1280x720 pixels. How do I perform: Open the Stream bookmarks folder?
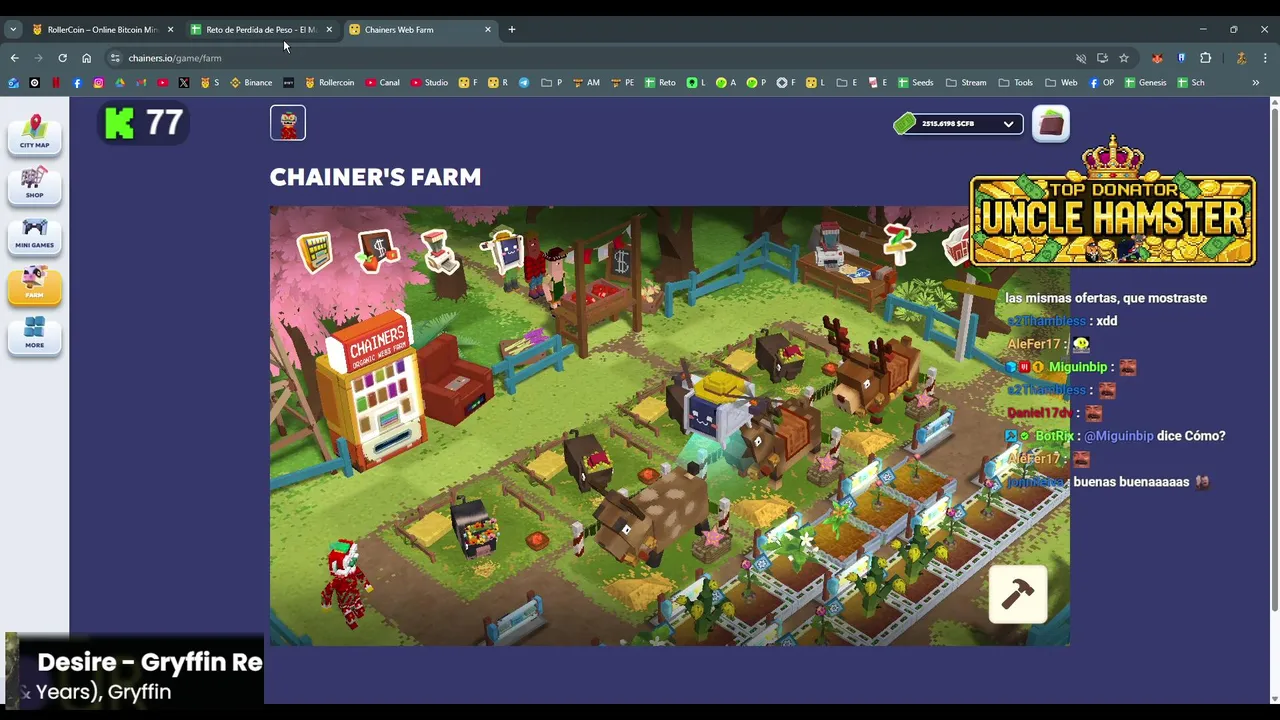pyautogui.click(x=966, y=83)
